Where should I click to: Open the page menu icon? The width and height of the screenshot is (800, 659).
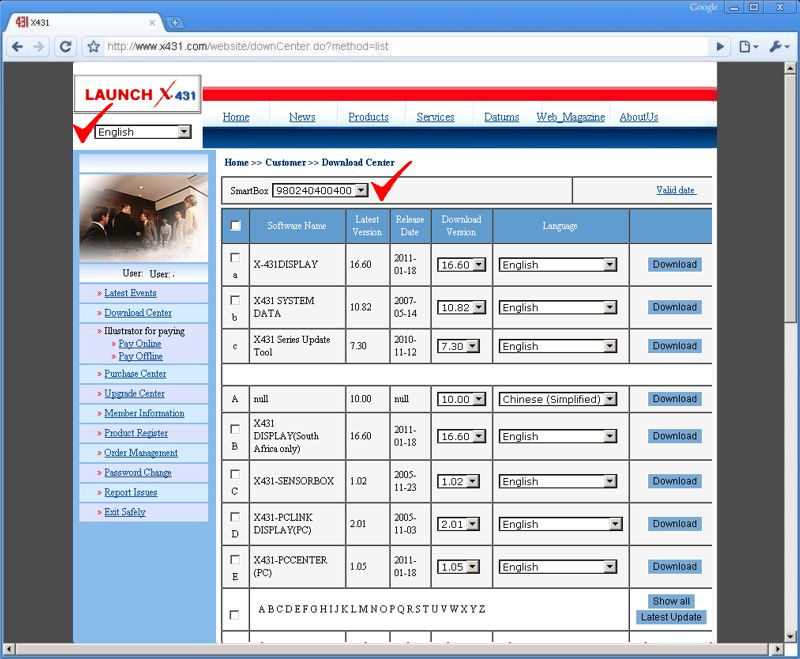point(748,47)
